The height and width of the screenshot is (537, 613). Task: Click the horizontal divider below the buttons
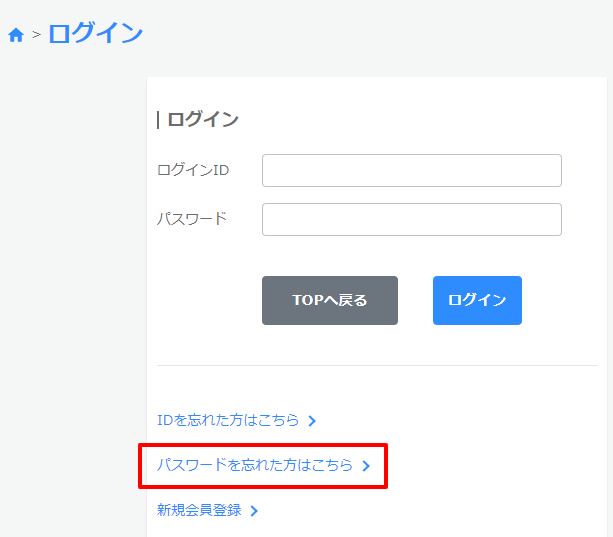coord(377,366)
